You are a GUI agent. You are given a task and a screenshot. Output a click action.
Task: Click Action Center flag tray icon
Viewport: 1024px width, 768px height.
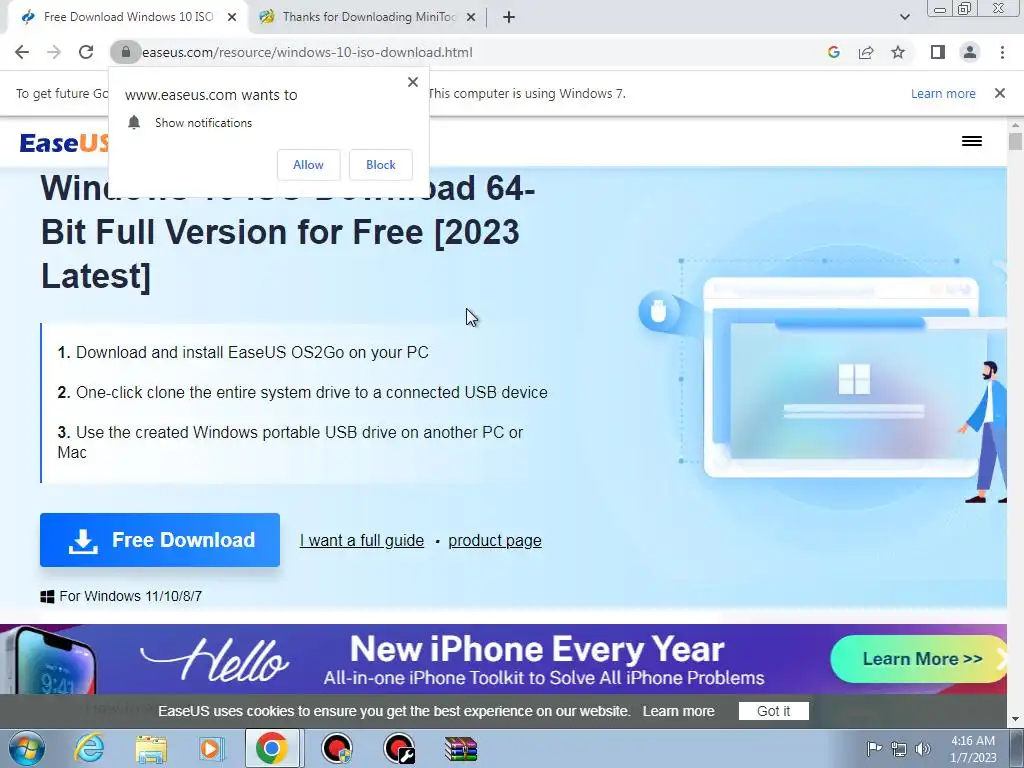point(874,748)
